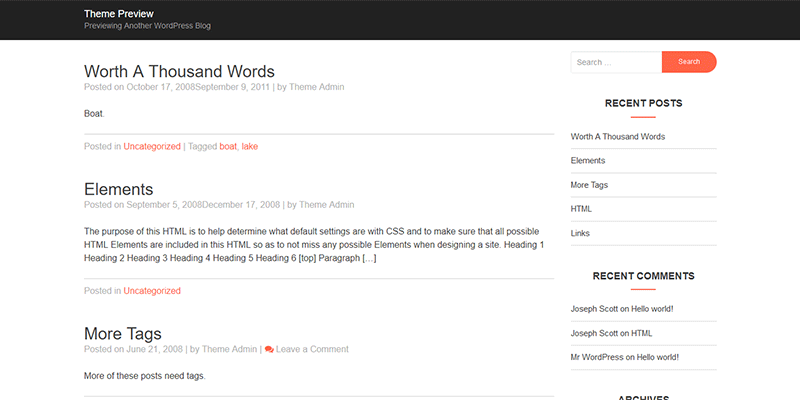Focus the Search input field

[616, 62]
